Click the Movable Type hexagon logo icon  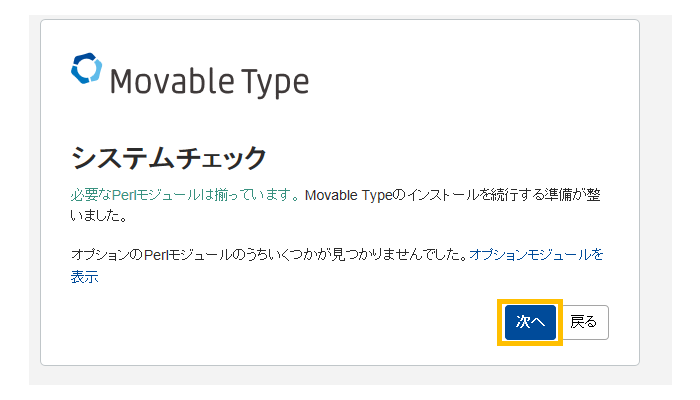[x=87, y=69]
